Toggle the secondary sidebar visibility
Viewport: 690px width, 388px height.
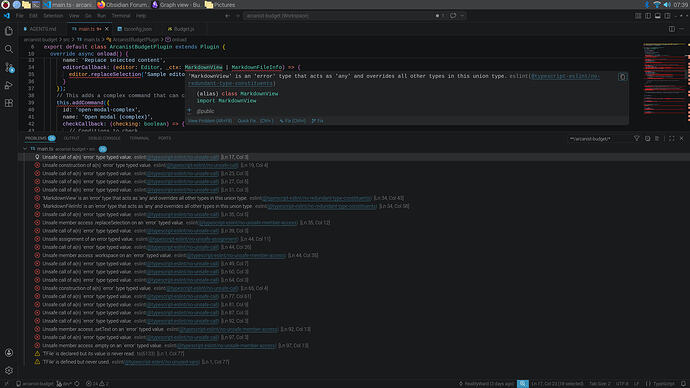coord(668,16)
